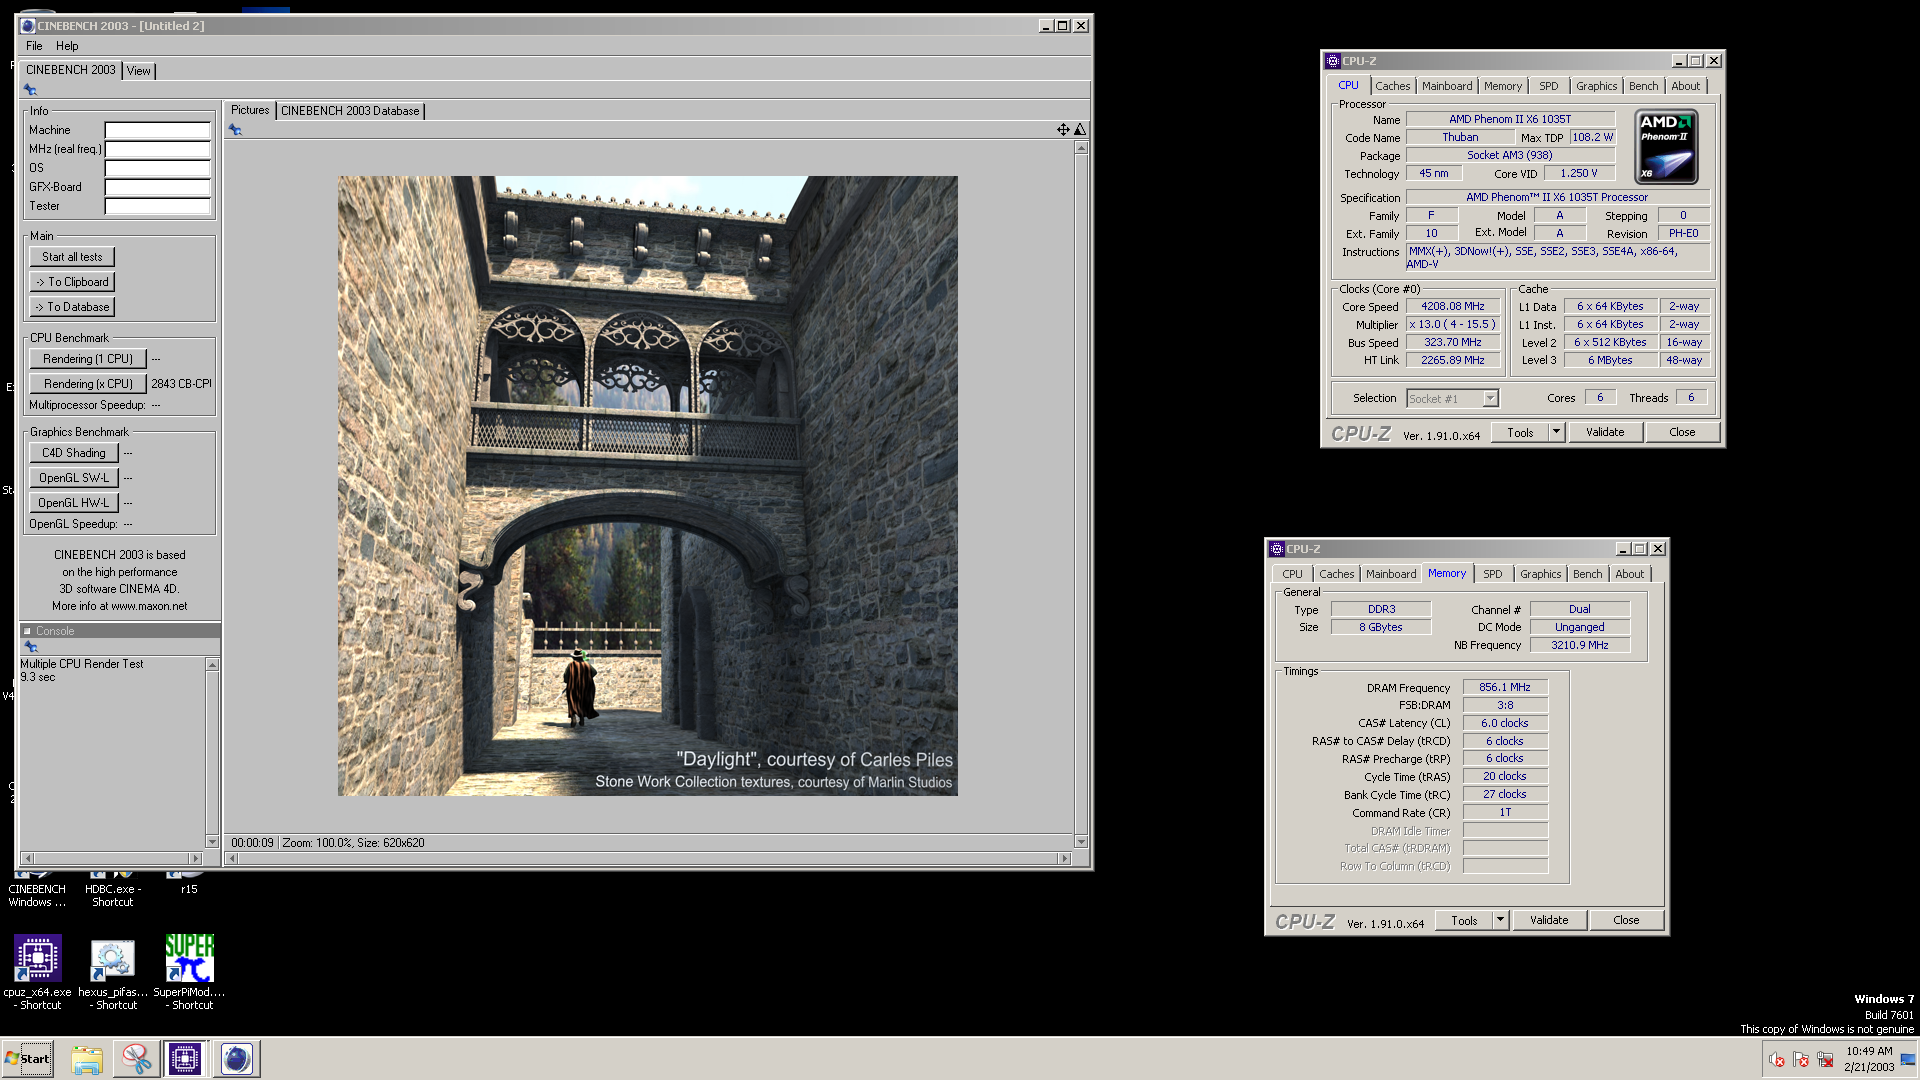Run the OpenGL SW-L test
Screen dimensions: 1920x1080
coord(74,478)
